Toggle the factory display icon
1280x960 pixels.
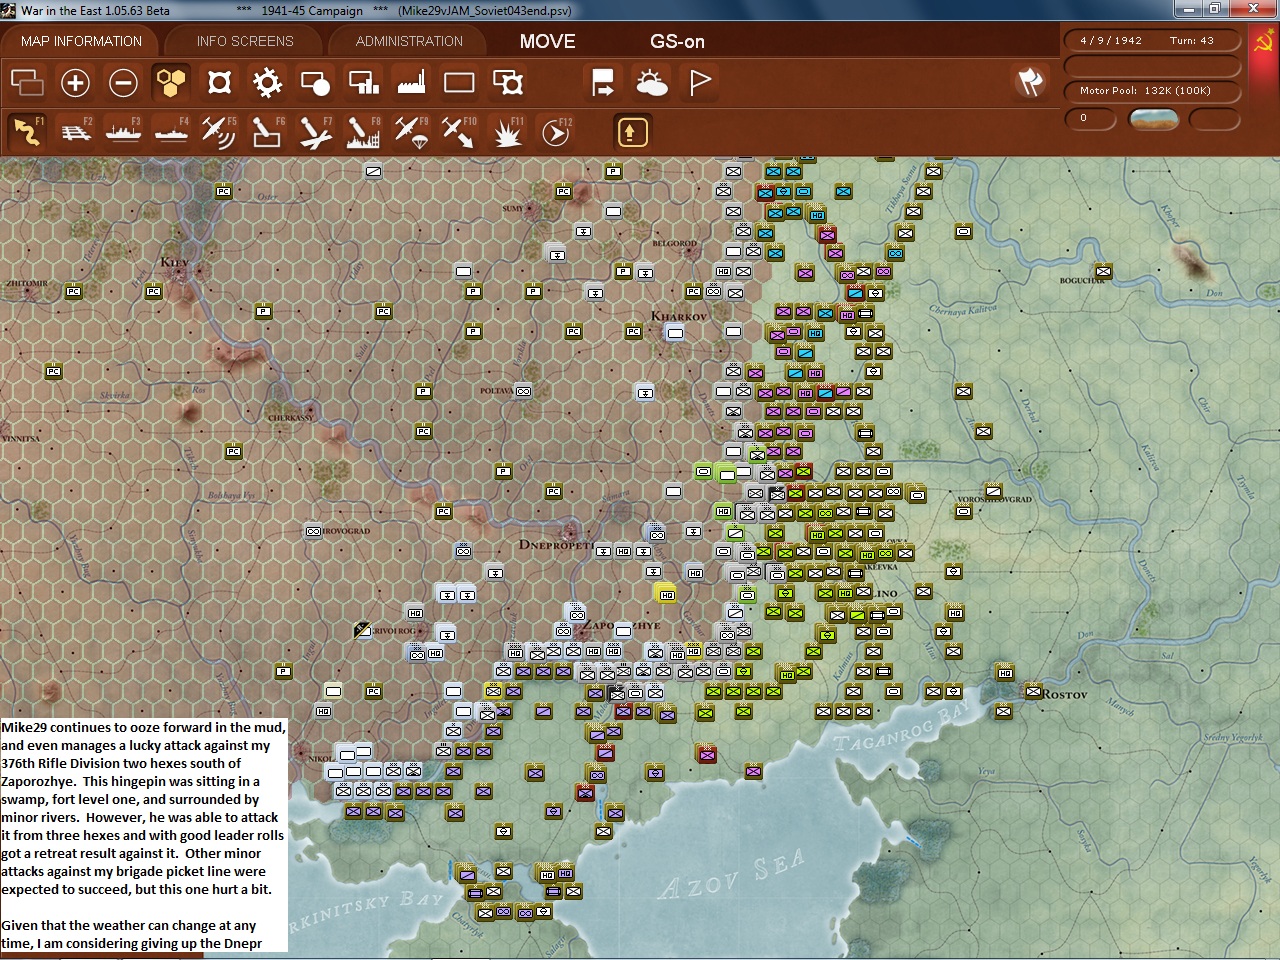411,82
